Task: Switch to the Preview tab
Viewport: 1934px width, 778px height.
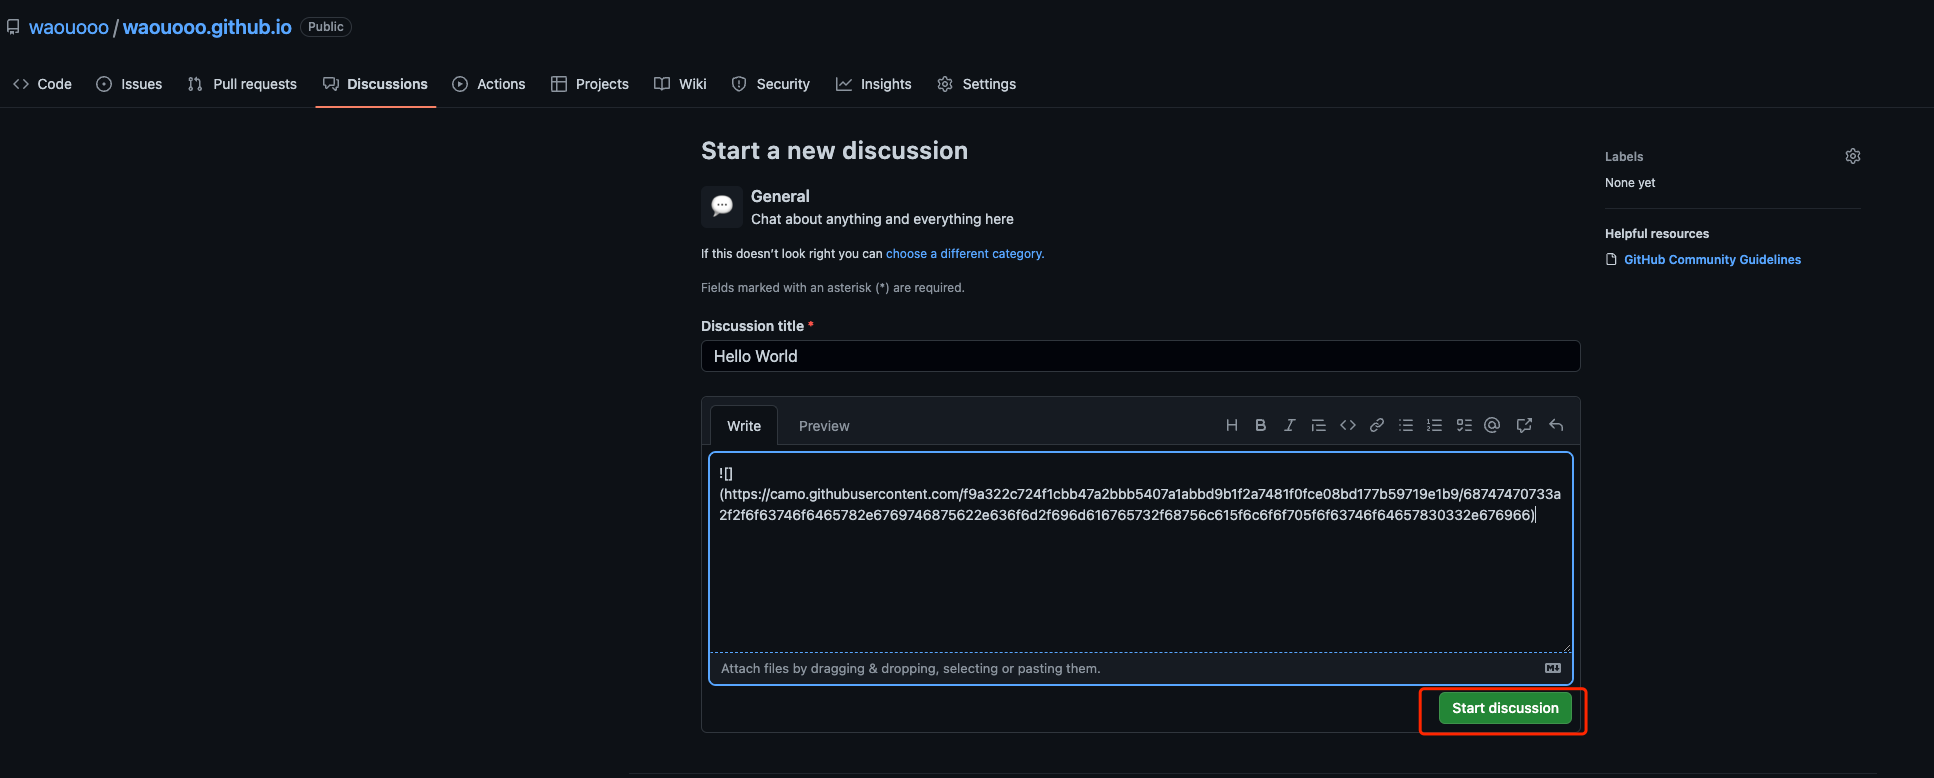Action: coord(824,426)
